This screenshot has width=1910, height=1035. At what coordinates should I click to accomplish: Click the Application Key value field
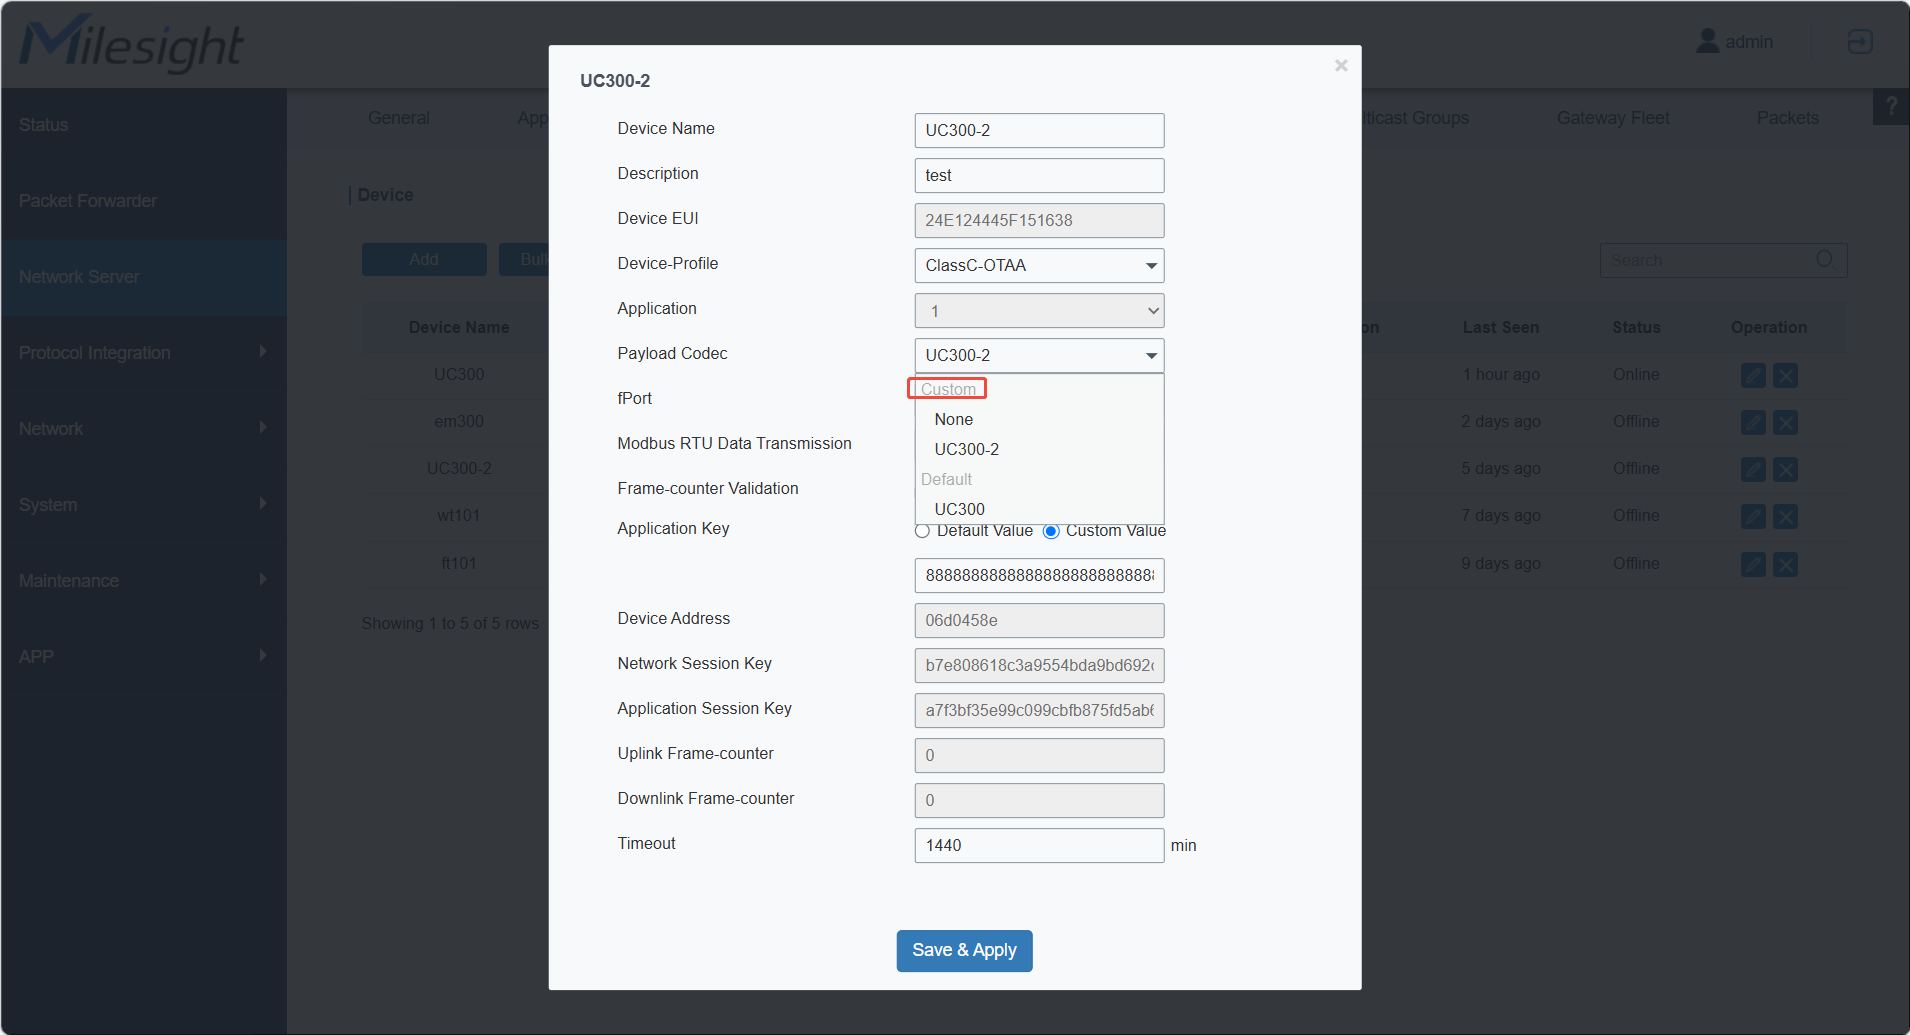pyautogui.click(x=1039, y=575)
